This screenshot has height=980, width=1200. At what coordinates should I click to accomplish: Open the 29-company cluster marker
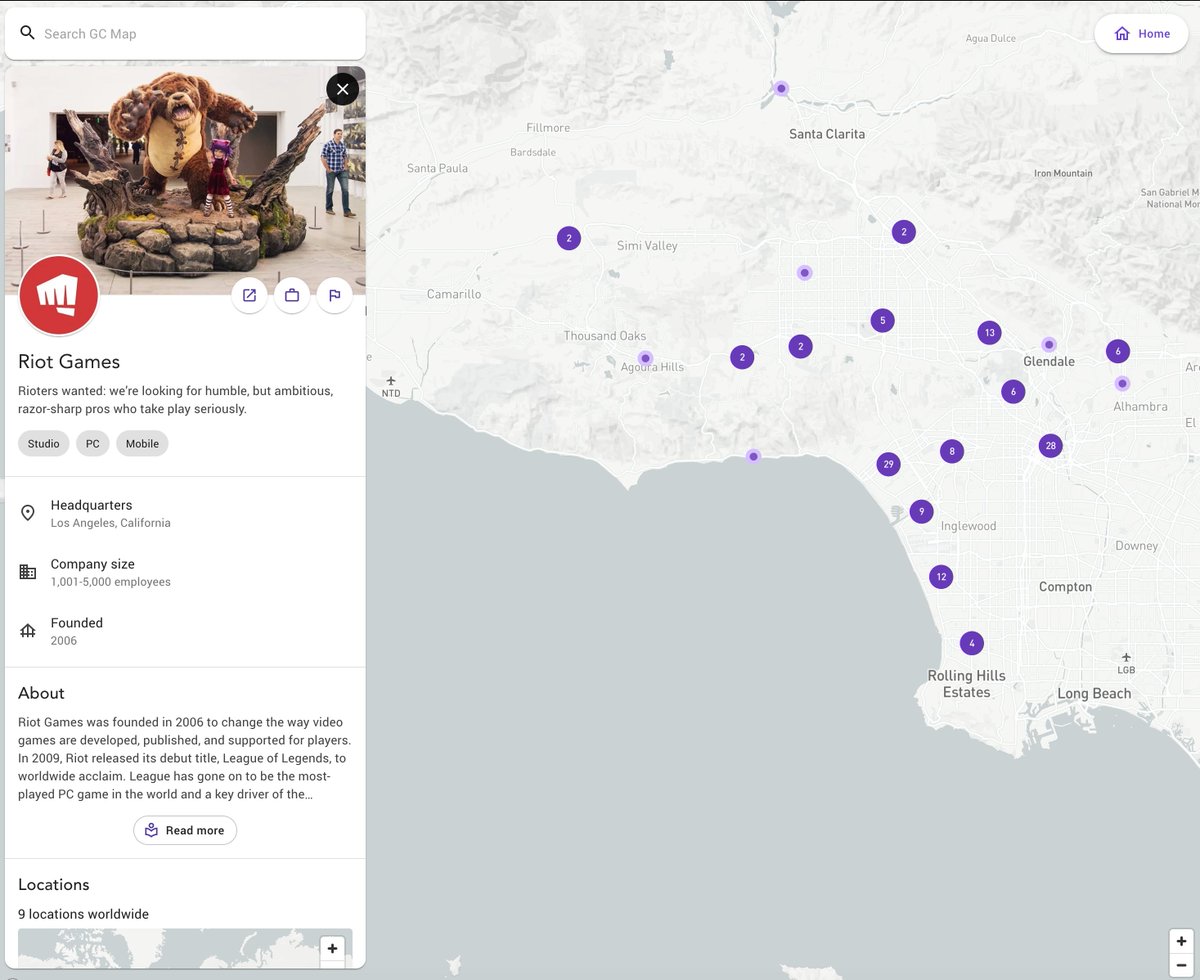point(888,464)
